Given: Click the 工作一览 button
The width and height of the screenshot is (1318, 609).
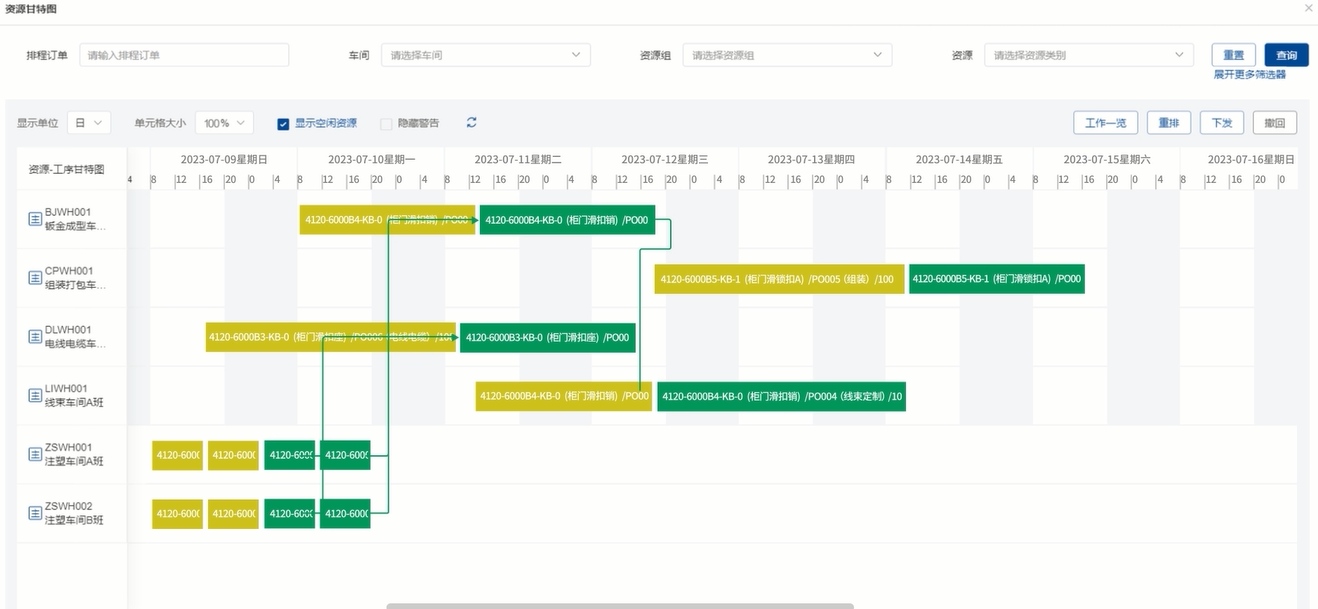Looking at the screenshot, I should pos(1105,123).
